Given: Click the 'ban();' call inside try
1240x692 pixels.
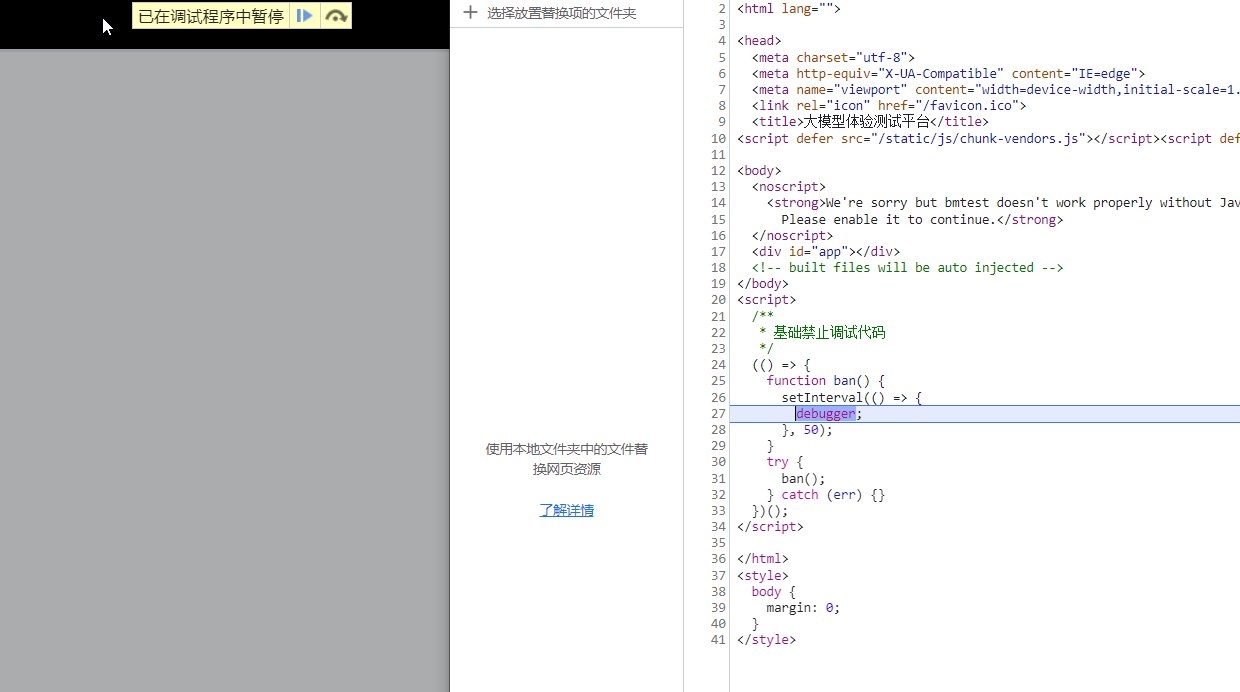Looking at the screenshot, I should [x=804, y=478].
